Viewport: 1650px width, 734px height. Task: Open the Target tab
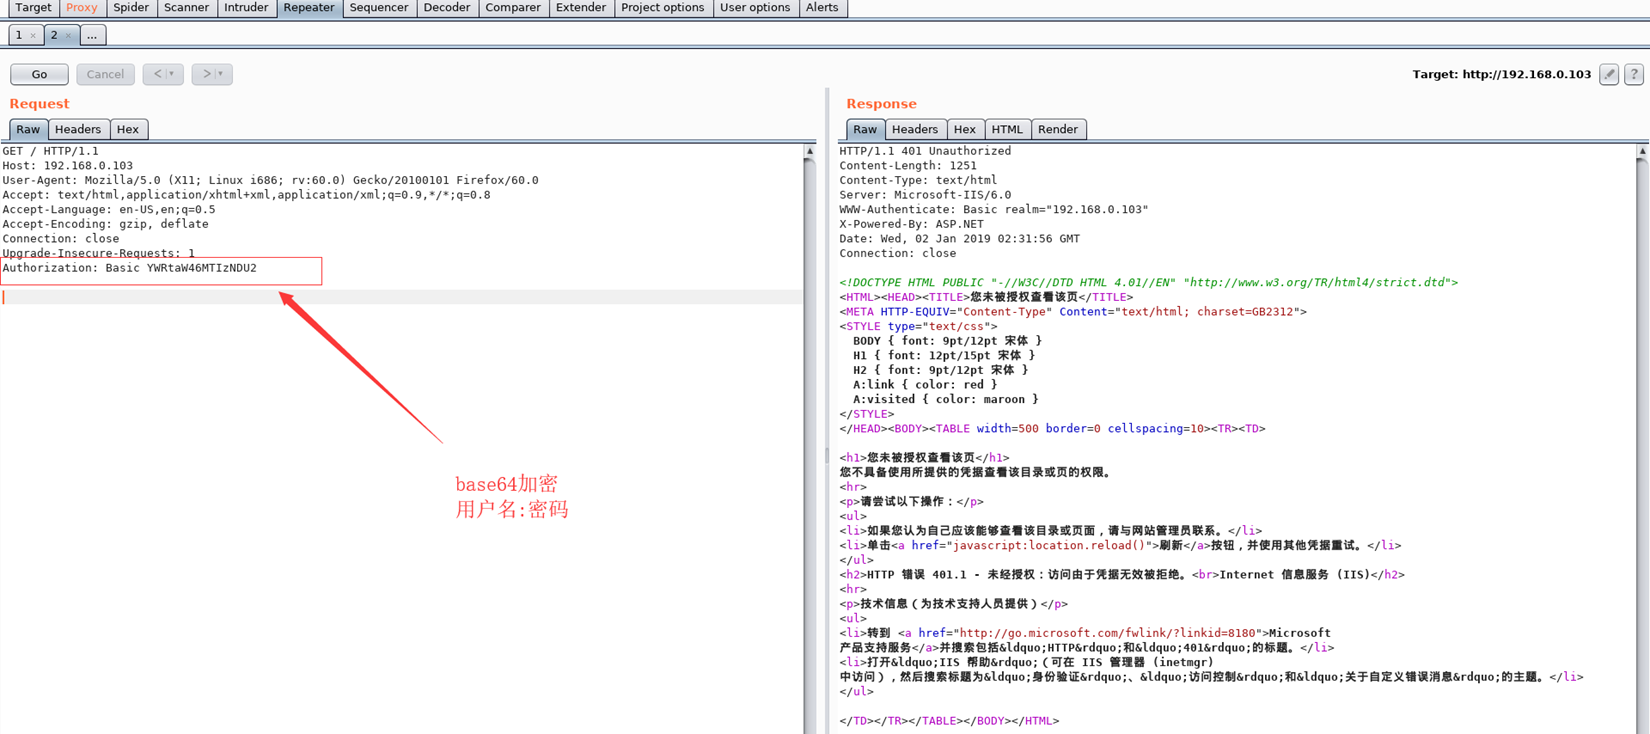tap(33, 8)
